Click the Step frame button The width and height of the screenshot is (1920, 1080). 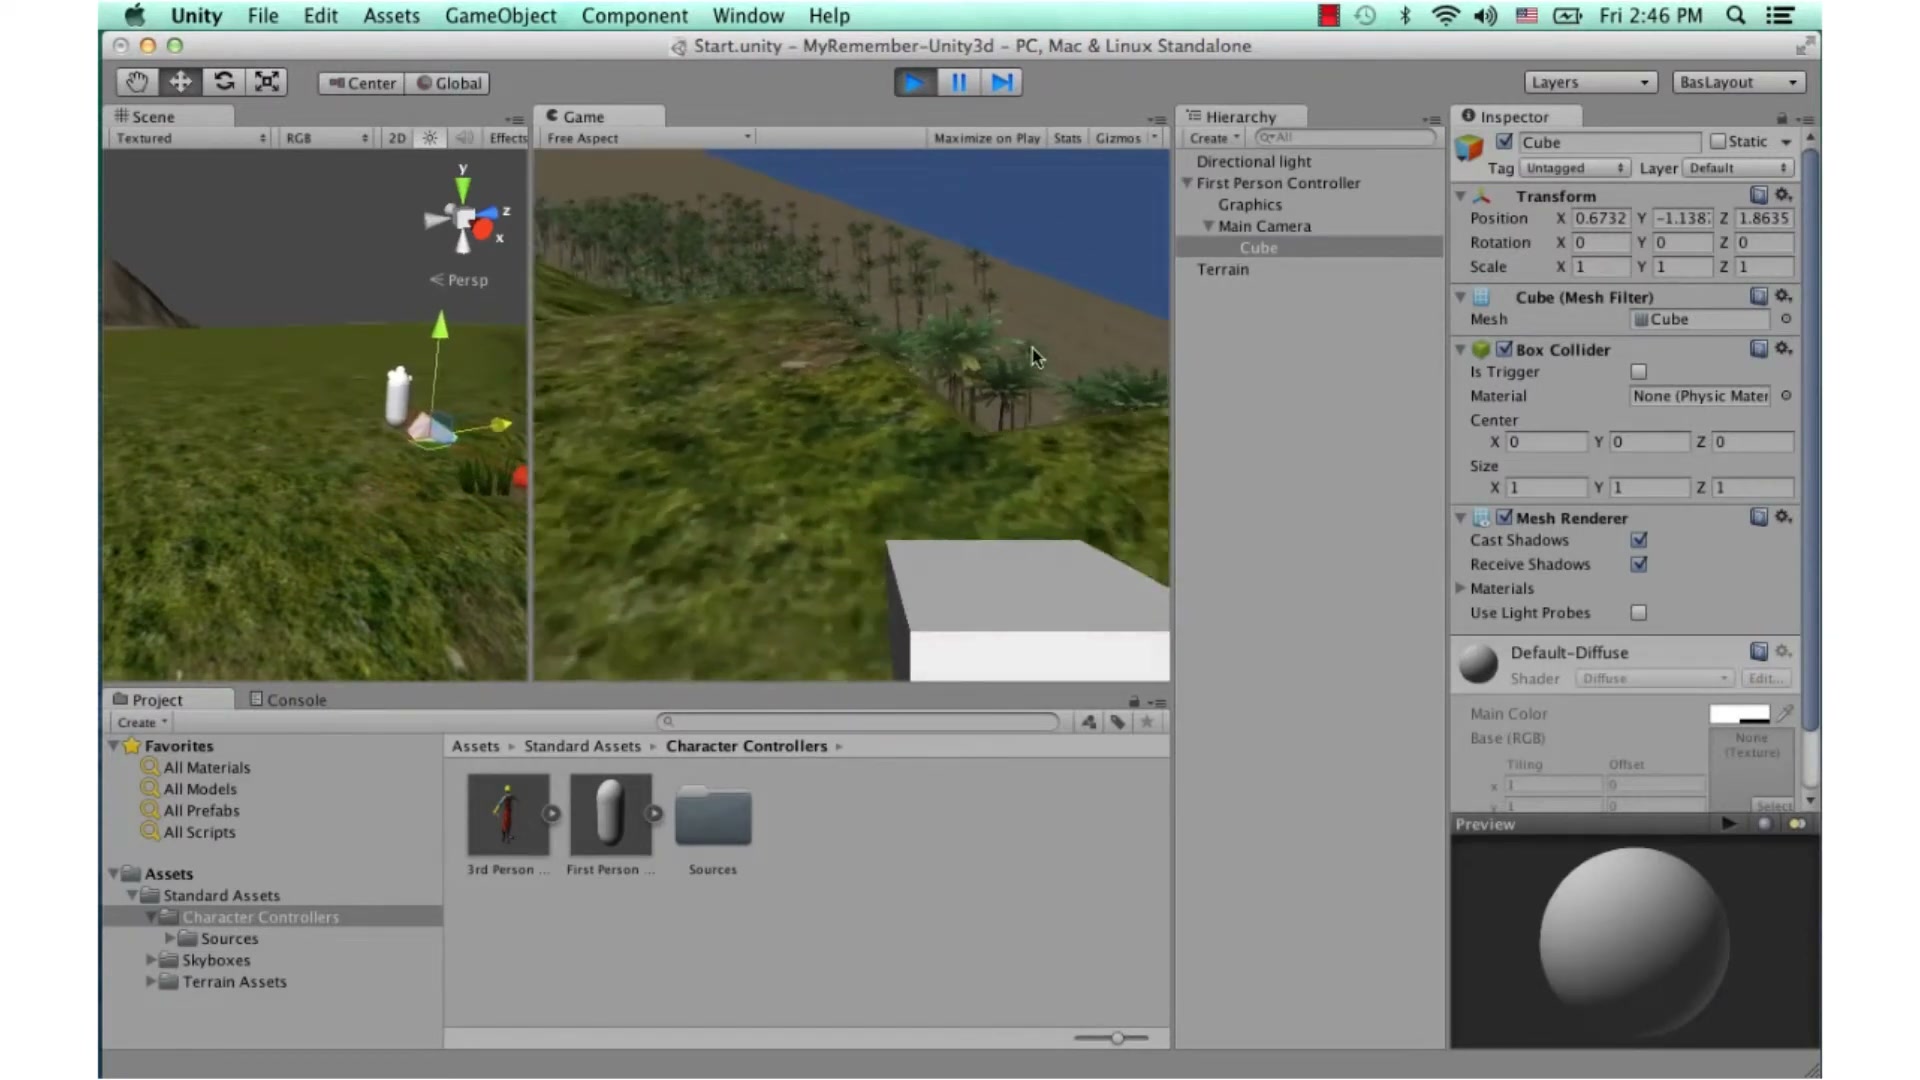tap(1001, 82)
